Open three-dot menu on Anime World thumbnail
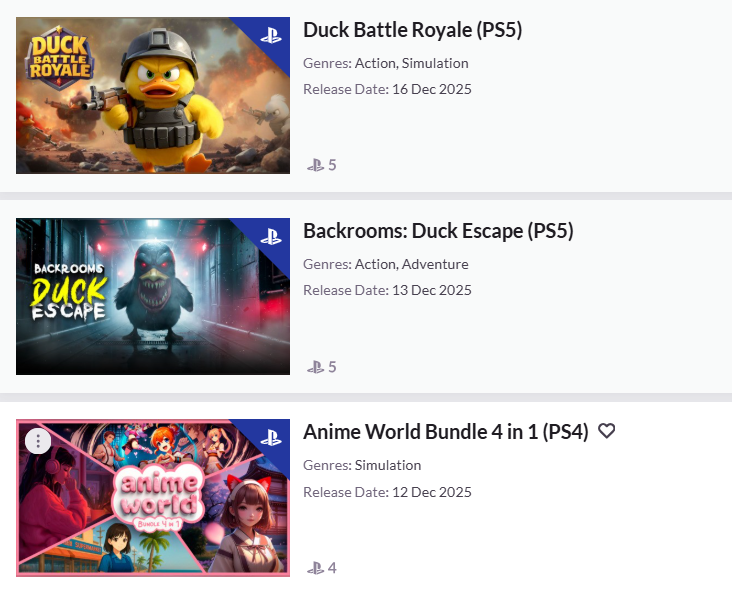 38,440
